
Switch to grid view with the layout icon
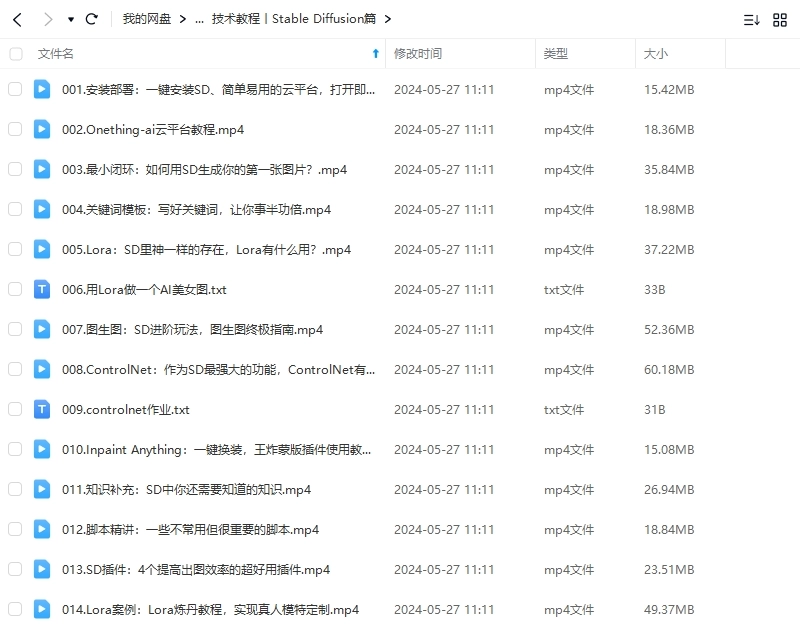782,18
